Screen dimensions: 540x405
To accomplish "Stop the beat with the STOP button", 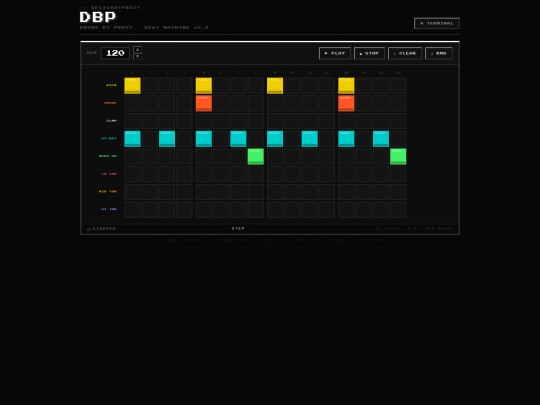I will (369, 53).
